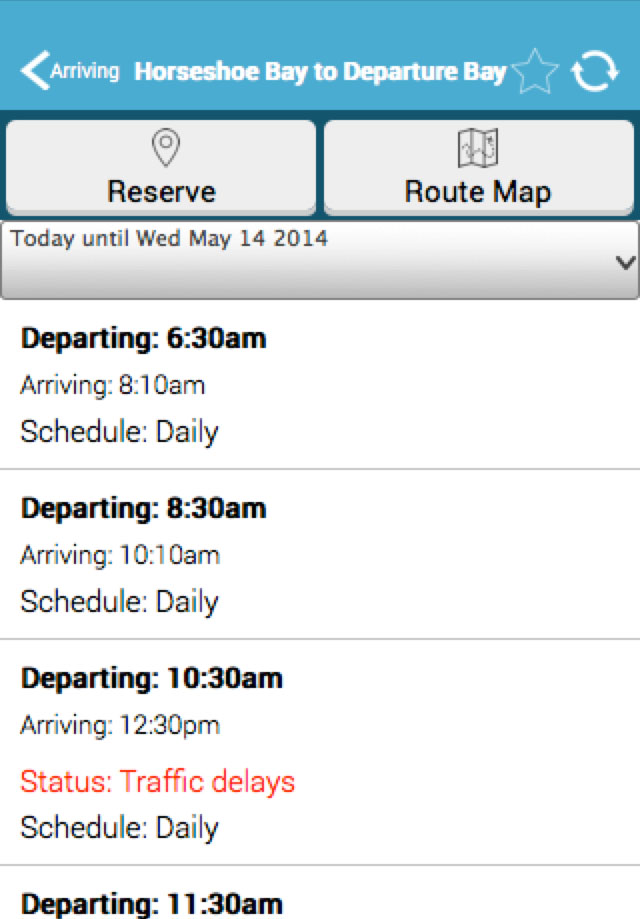Screen dimensions: 640x919
Task: Tap the 'Arriving: 8:10am' line
Action: coord(113,385)
